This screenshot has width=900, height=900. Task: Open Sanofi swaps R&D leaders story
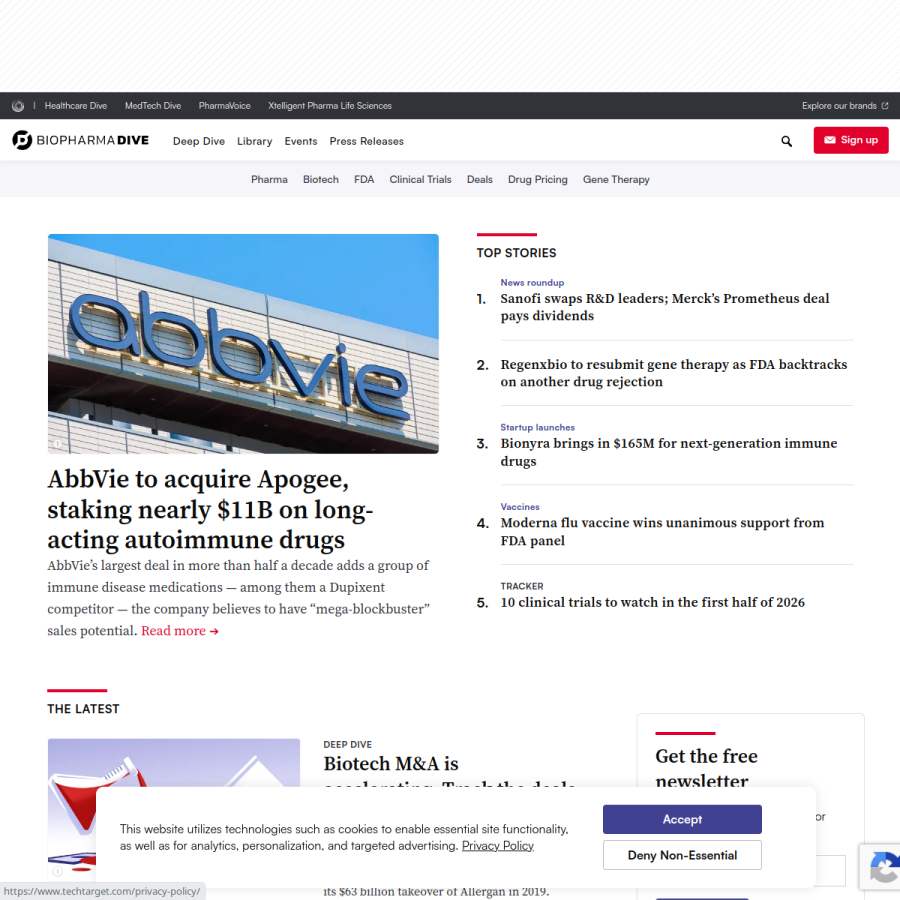click(665, 307)
